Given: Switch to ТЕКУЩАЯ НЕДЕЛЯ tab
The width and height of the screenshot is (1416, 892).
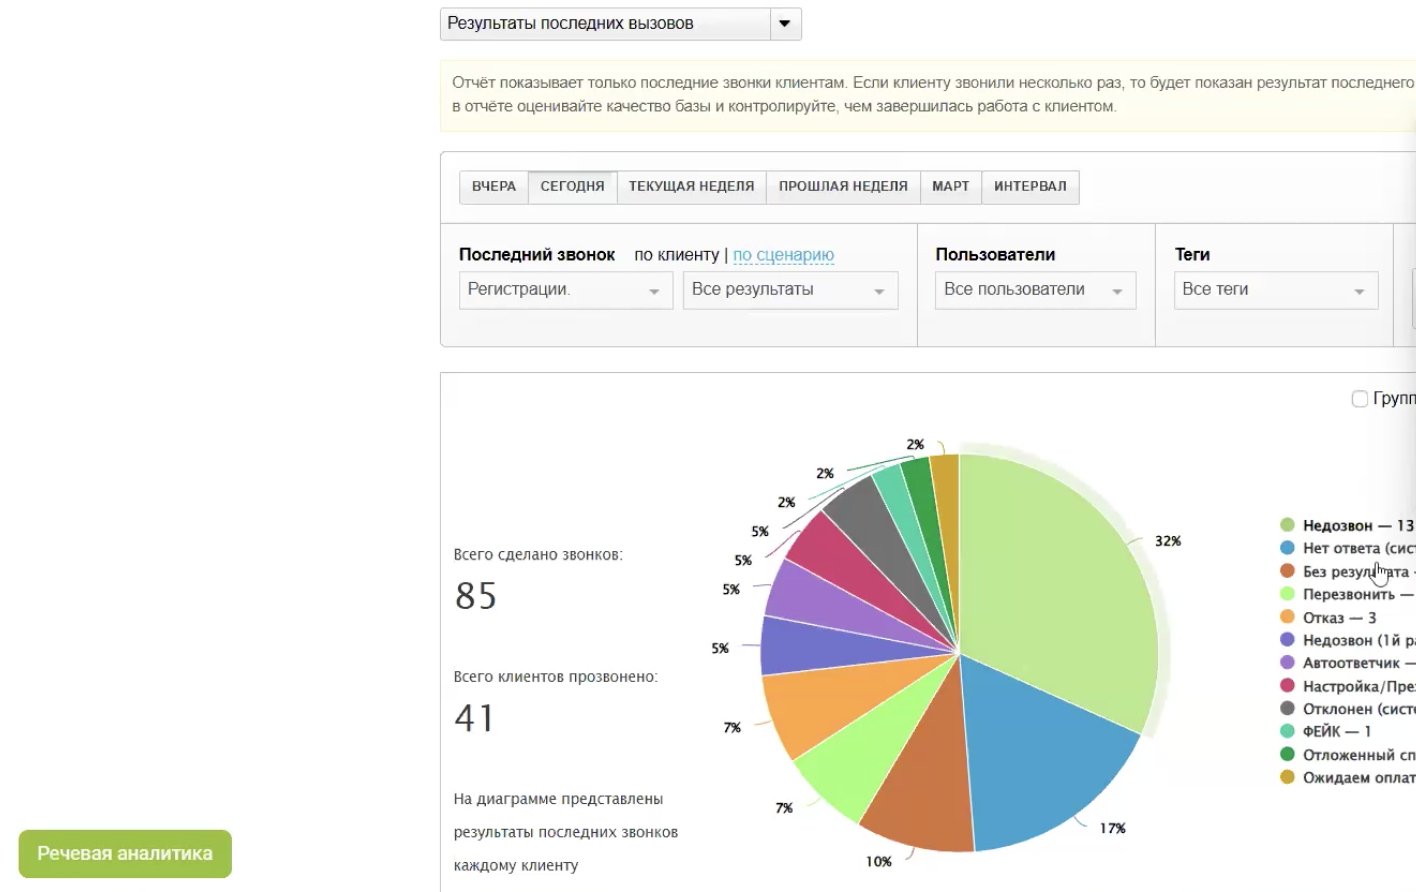Looking at the screenshot, I should 691,187.
